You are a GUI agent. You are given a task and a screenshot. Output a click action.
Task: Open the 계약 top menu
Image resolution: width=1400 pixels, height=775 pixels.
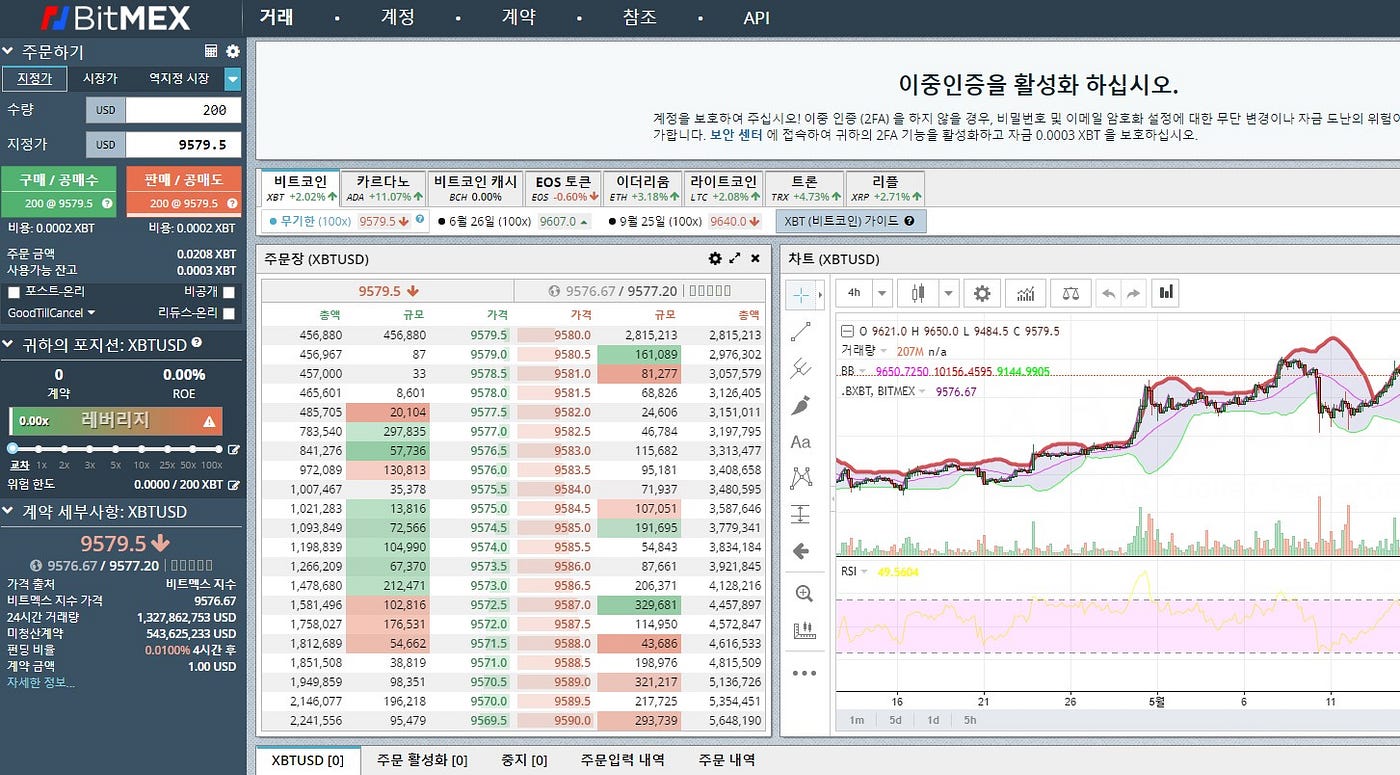point(518,17)
